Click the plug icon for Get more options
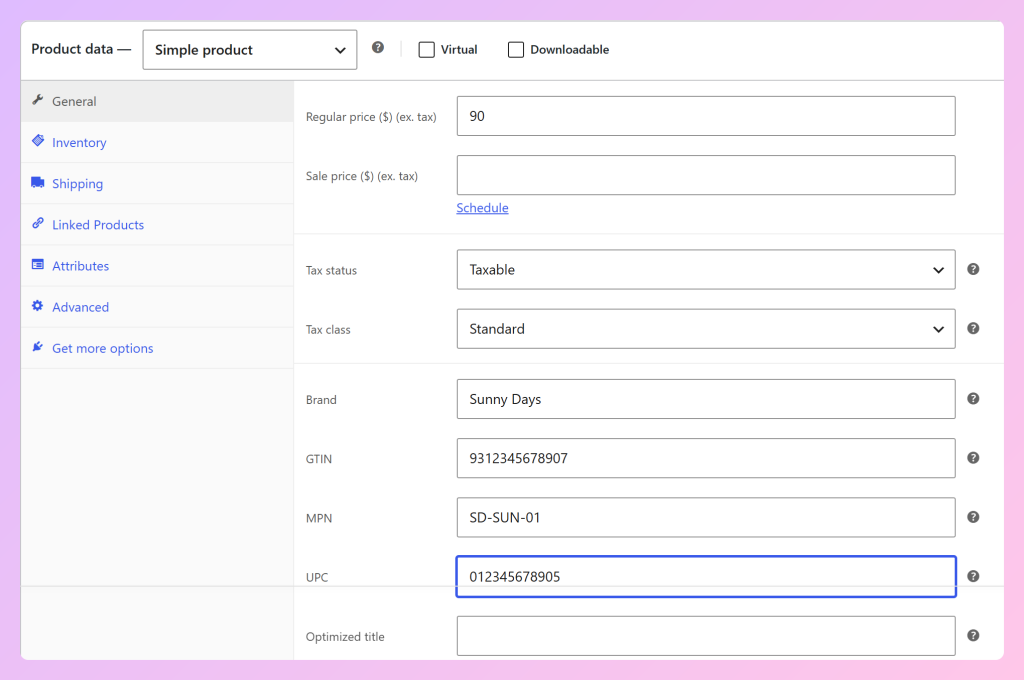 pos(38,347)
